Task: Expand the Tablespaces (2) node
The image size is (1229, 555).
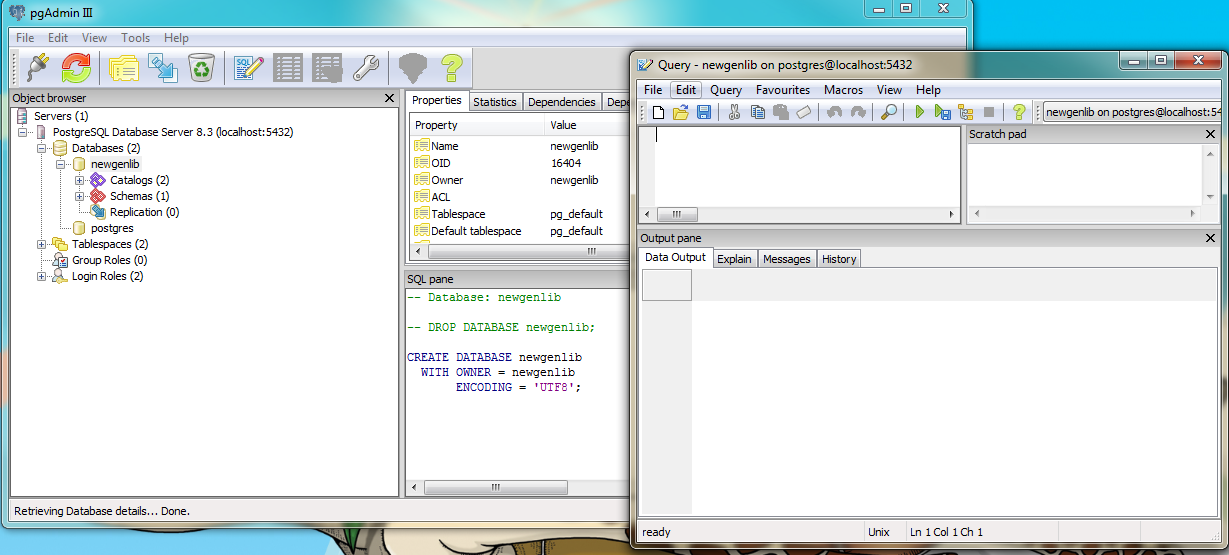Action: tap(42, 244)
